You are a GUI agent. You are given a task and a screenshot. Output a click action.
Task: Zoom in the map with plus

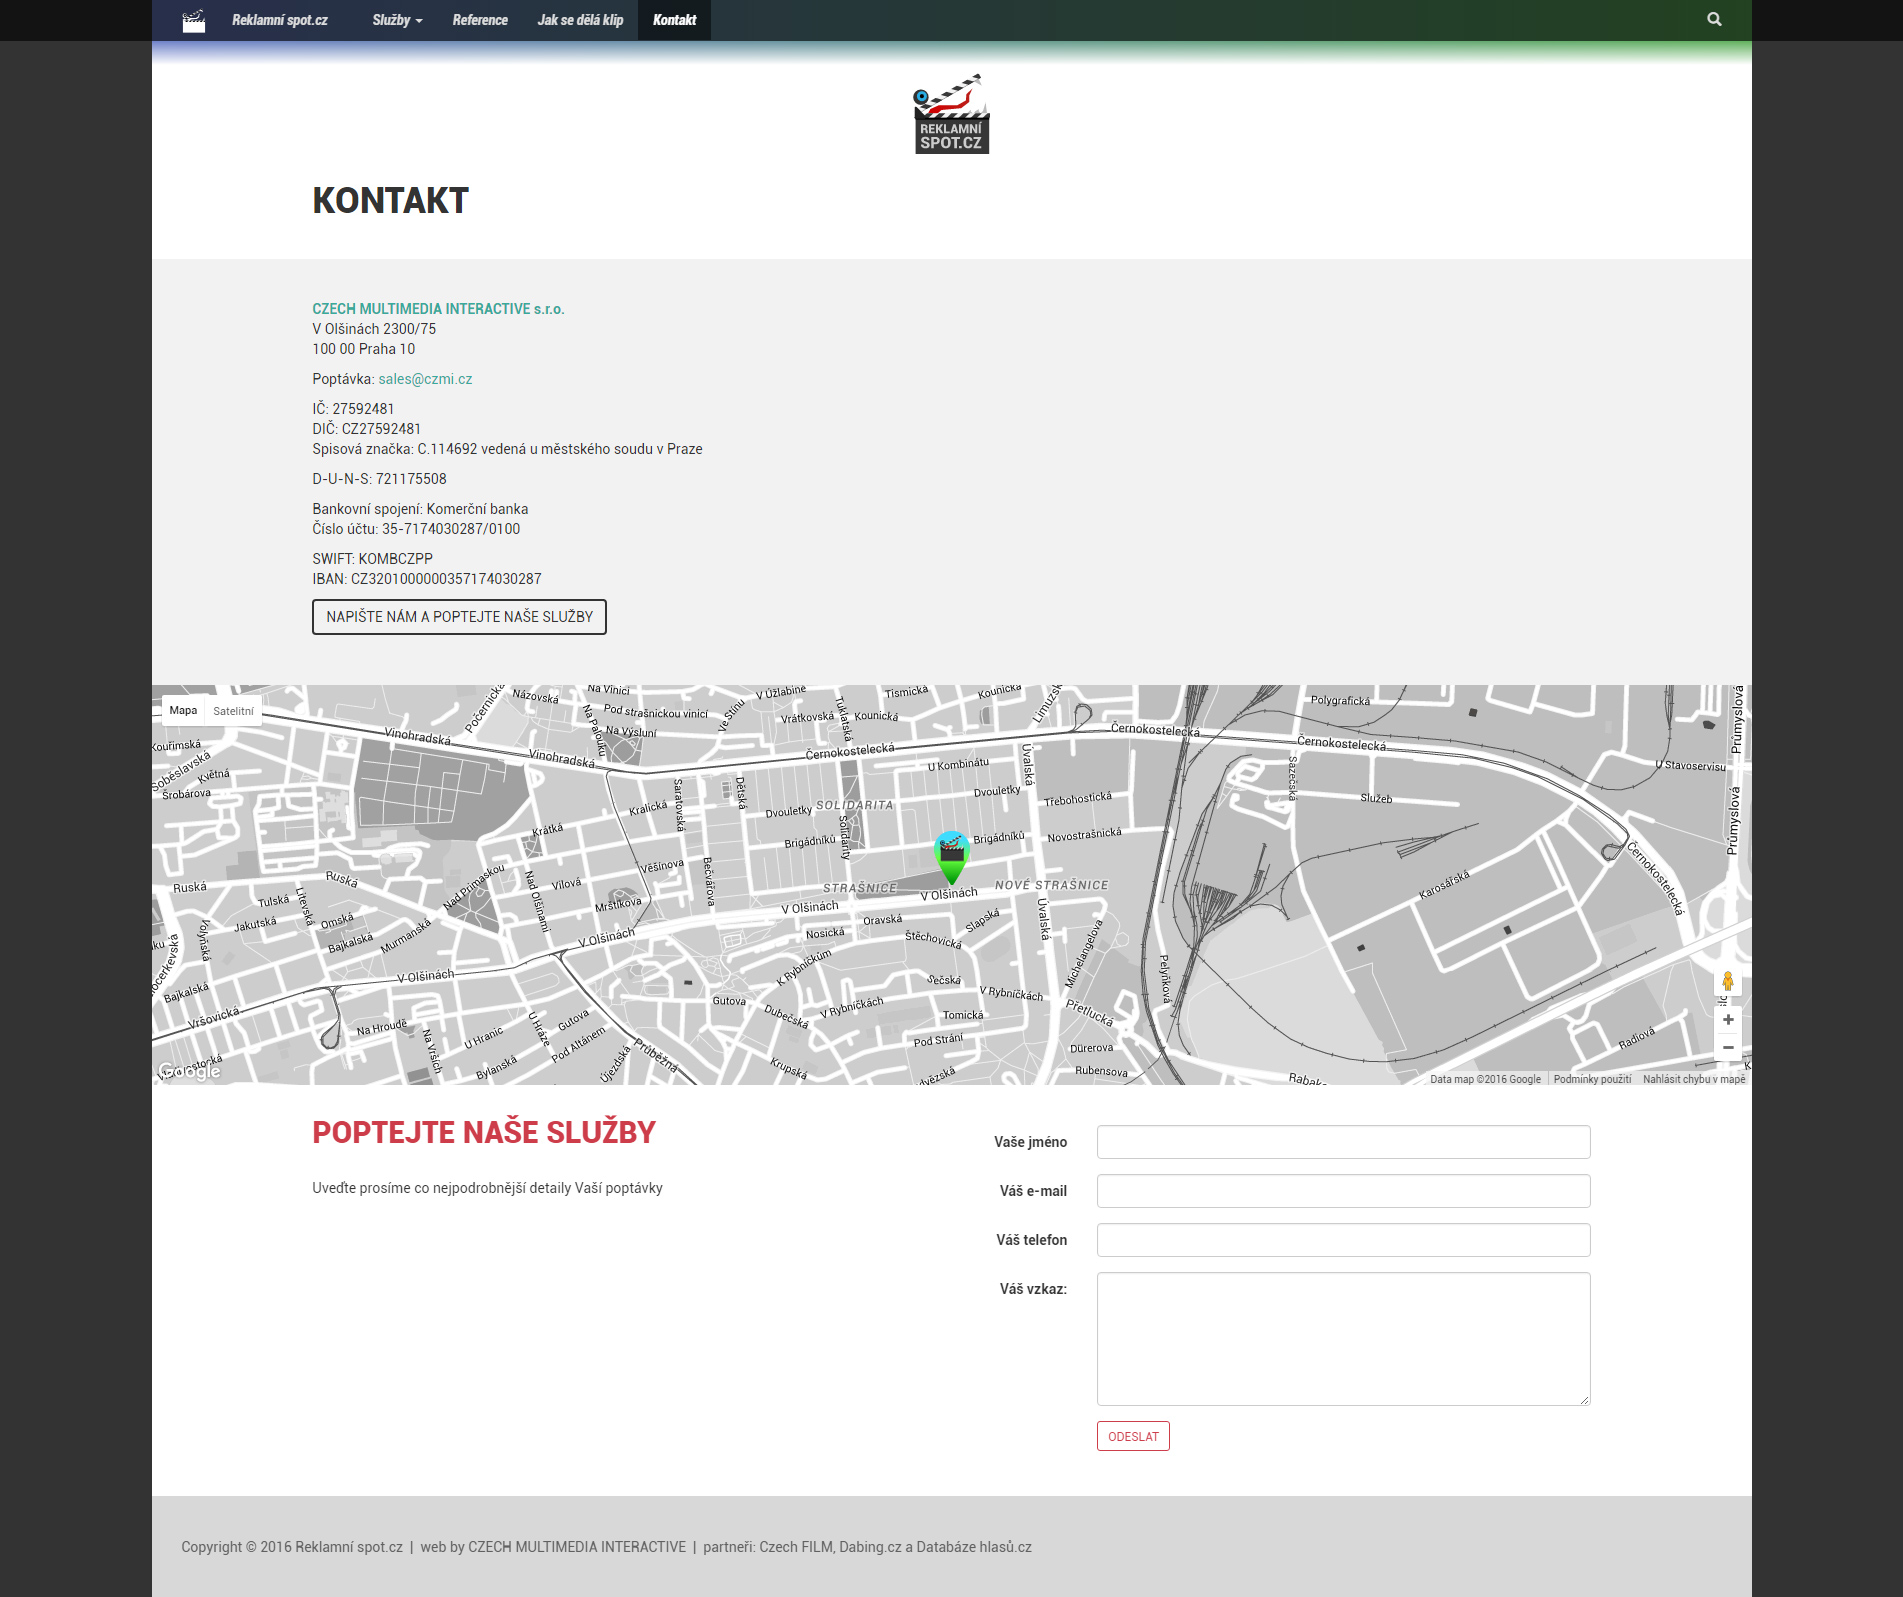[1728, 1019]
